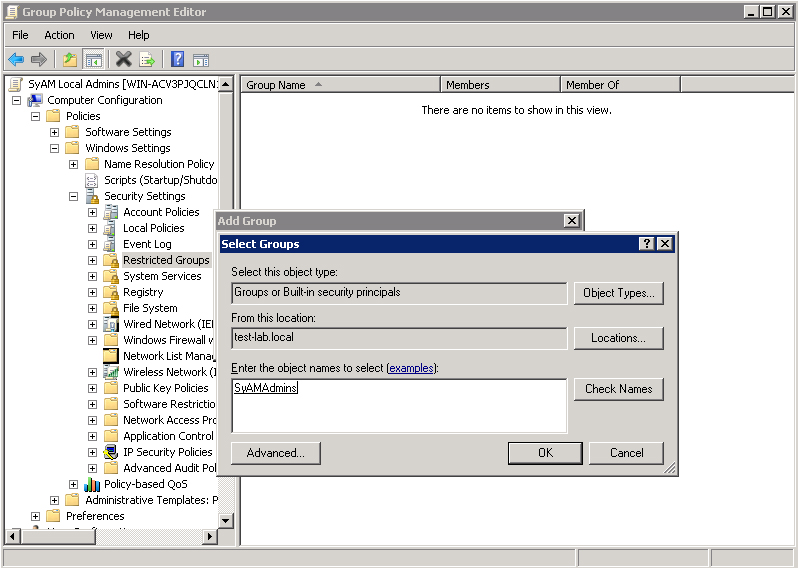Click the Up One Level folder icon
Viewport: 798px width, 568px height.
coord(69,60)
